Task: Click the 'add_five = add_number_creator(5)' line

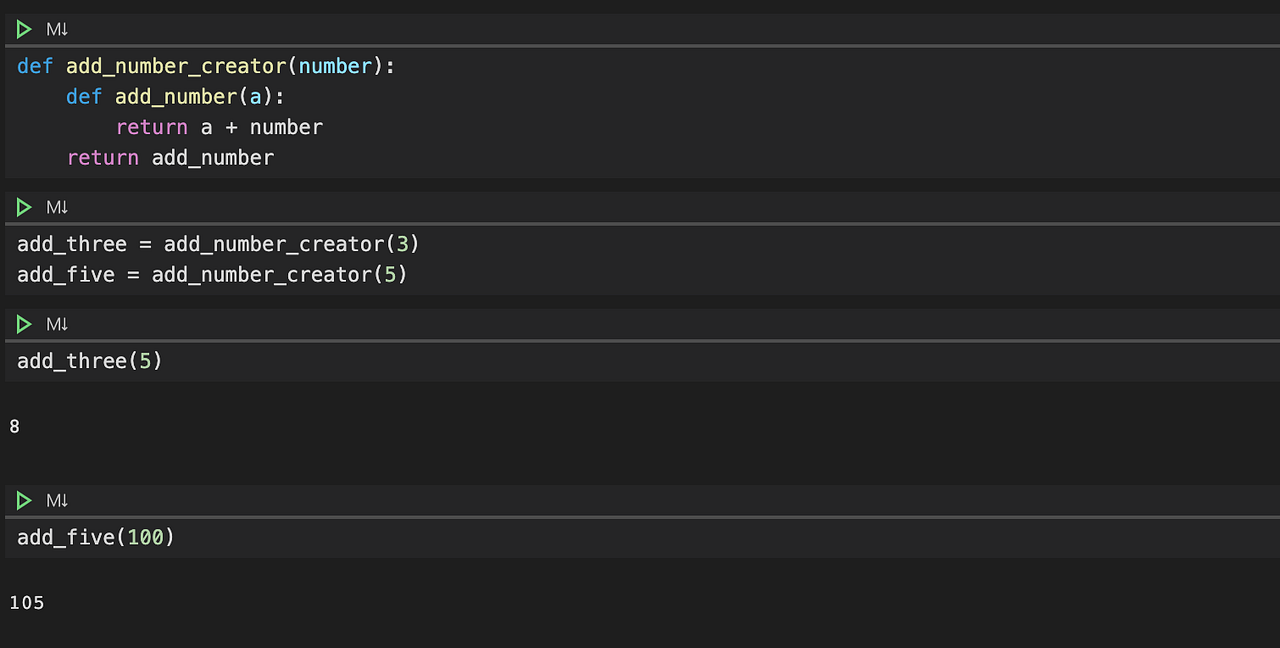Action: pos(212,275)
